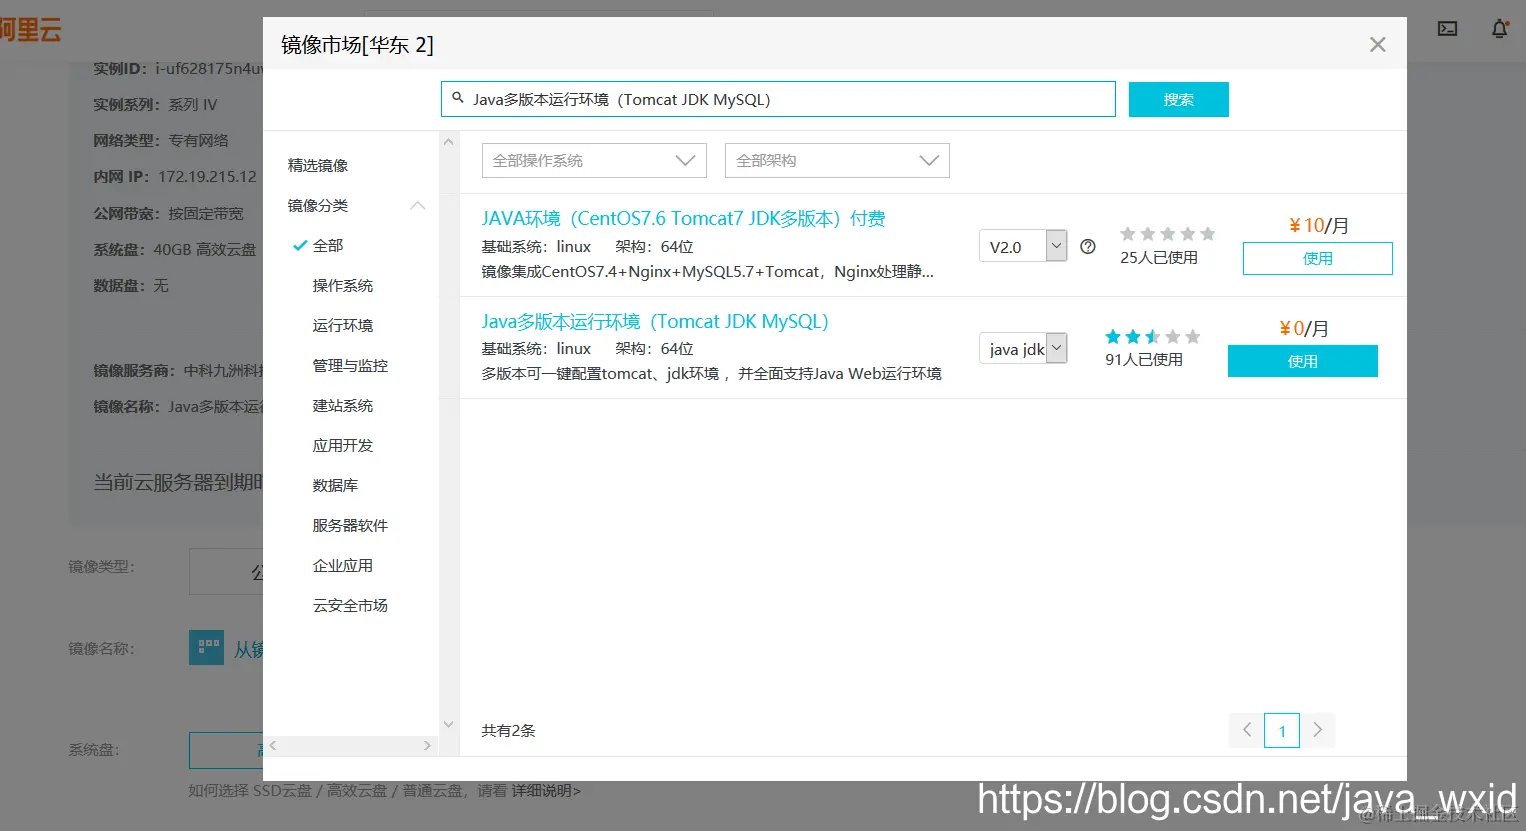The width and height of the screenshot is (1526, 831).
Task: Click the magnifier icon in the search box
Action: (458, 98)
